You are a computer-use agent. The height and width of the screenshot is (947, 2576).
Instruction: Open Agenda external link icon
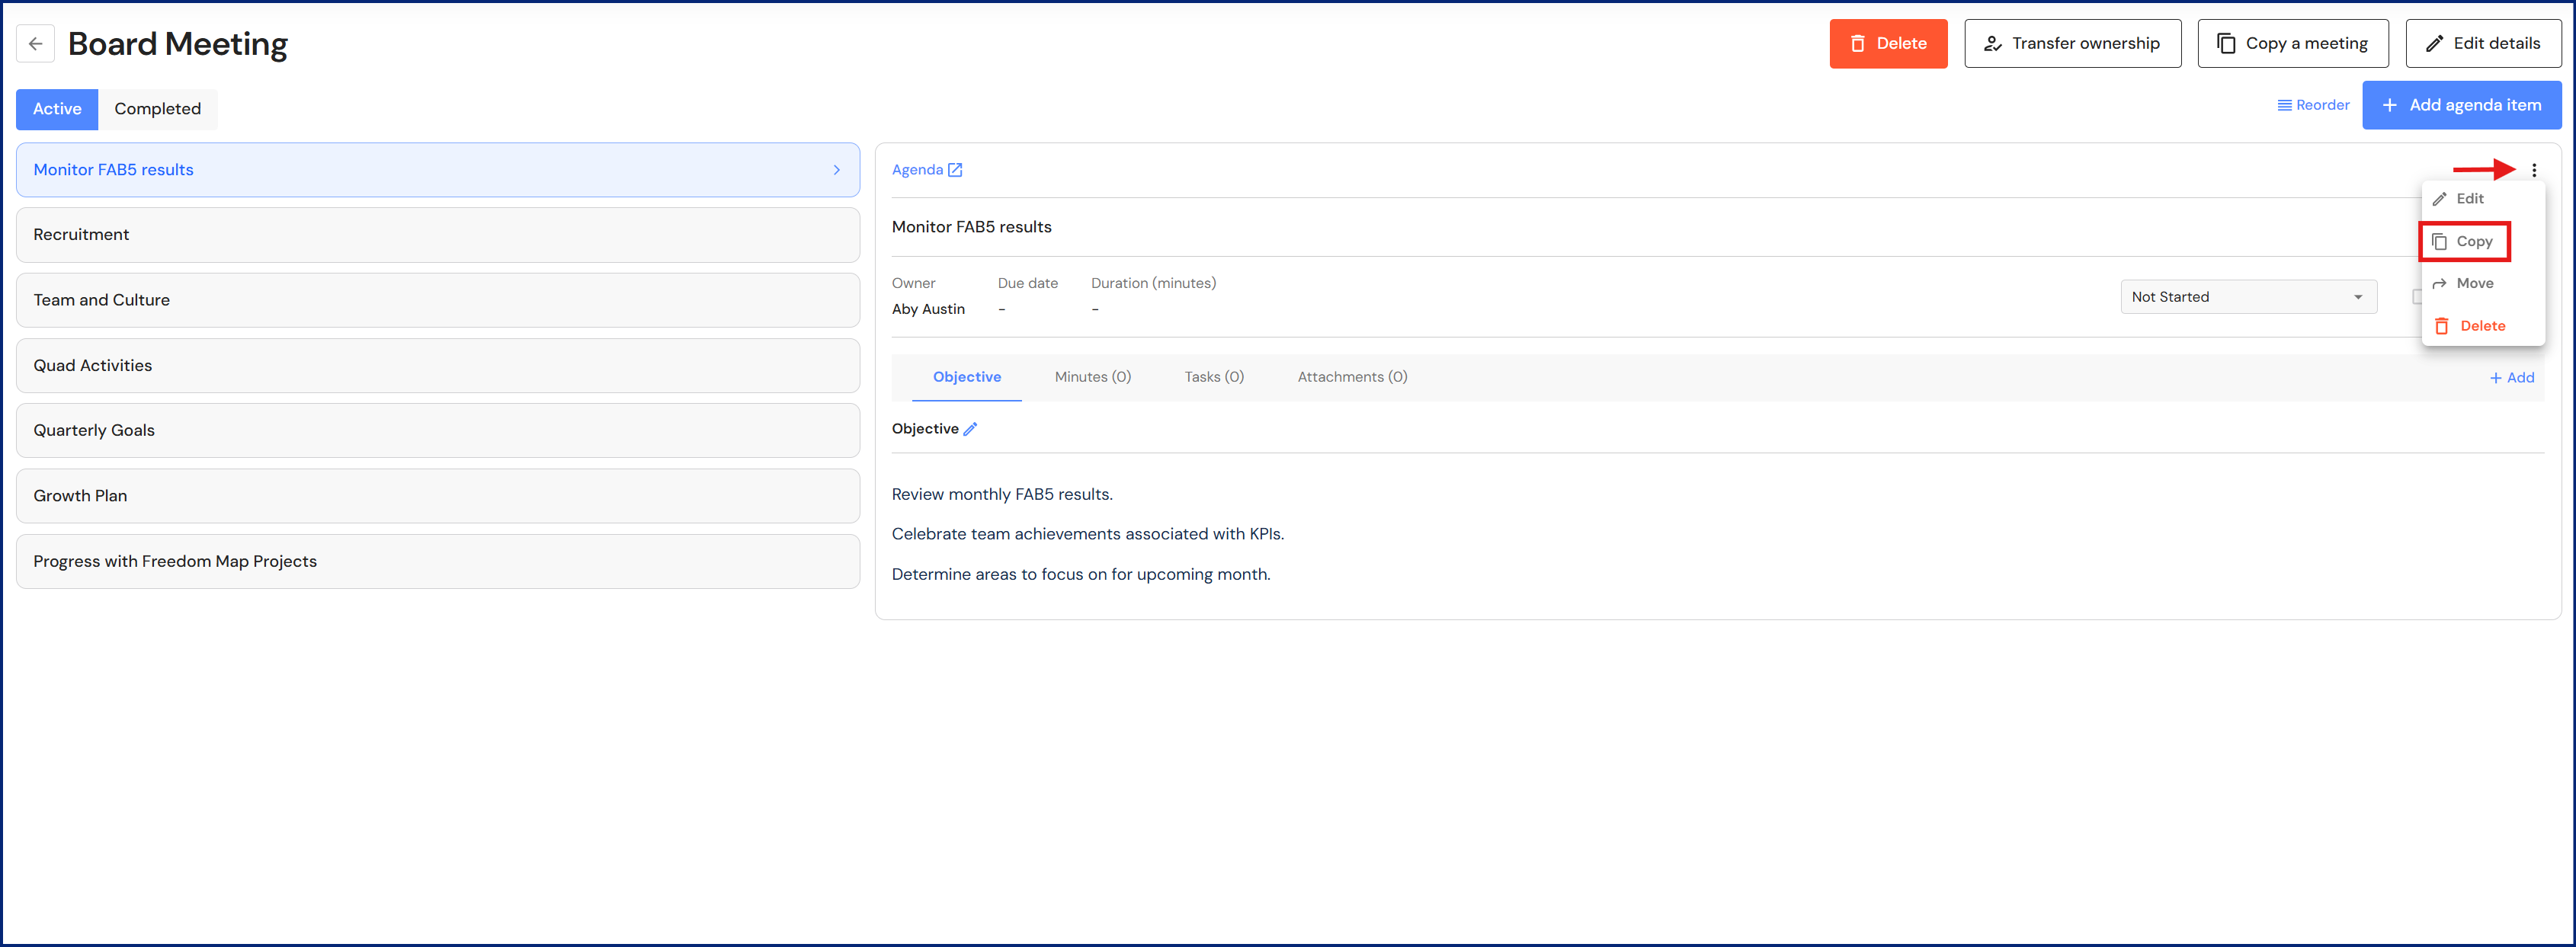point(955,170)
